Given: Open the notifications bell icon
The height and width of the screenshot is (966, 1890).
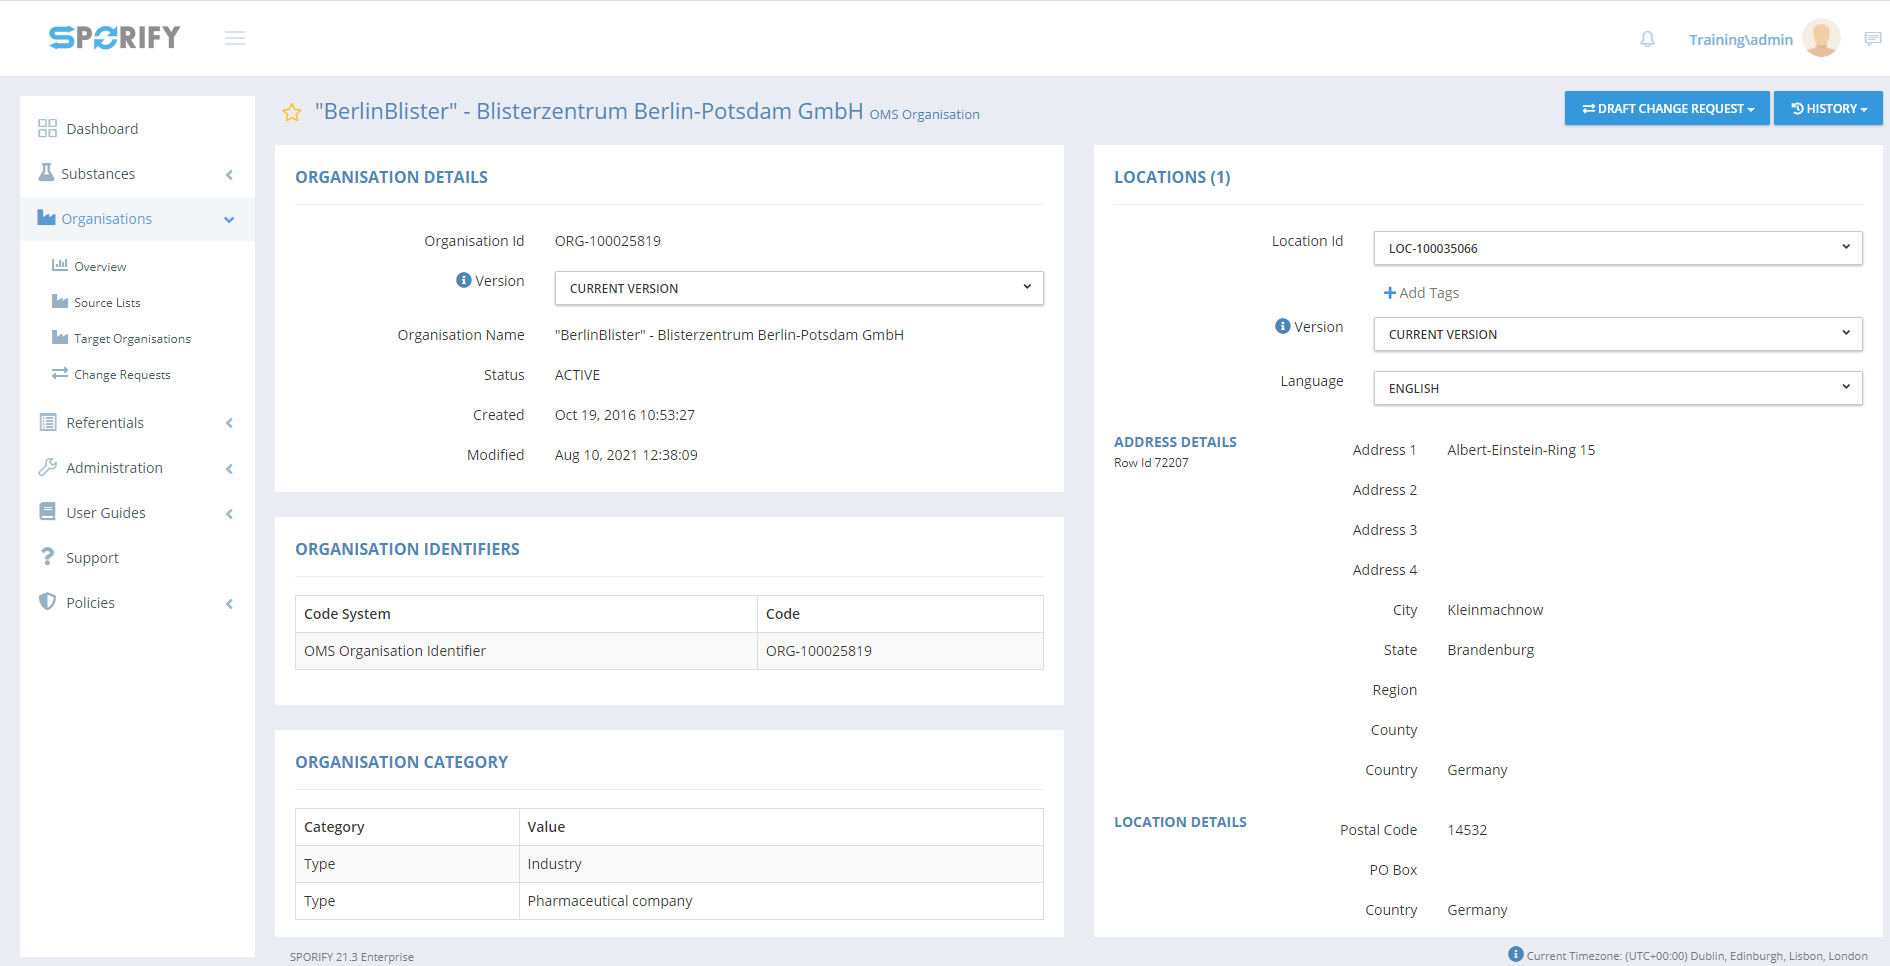Looking at the screenshot, I should point(1647,39).
